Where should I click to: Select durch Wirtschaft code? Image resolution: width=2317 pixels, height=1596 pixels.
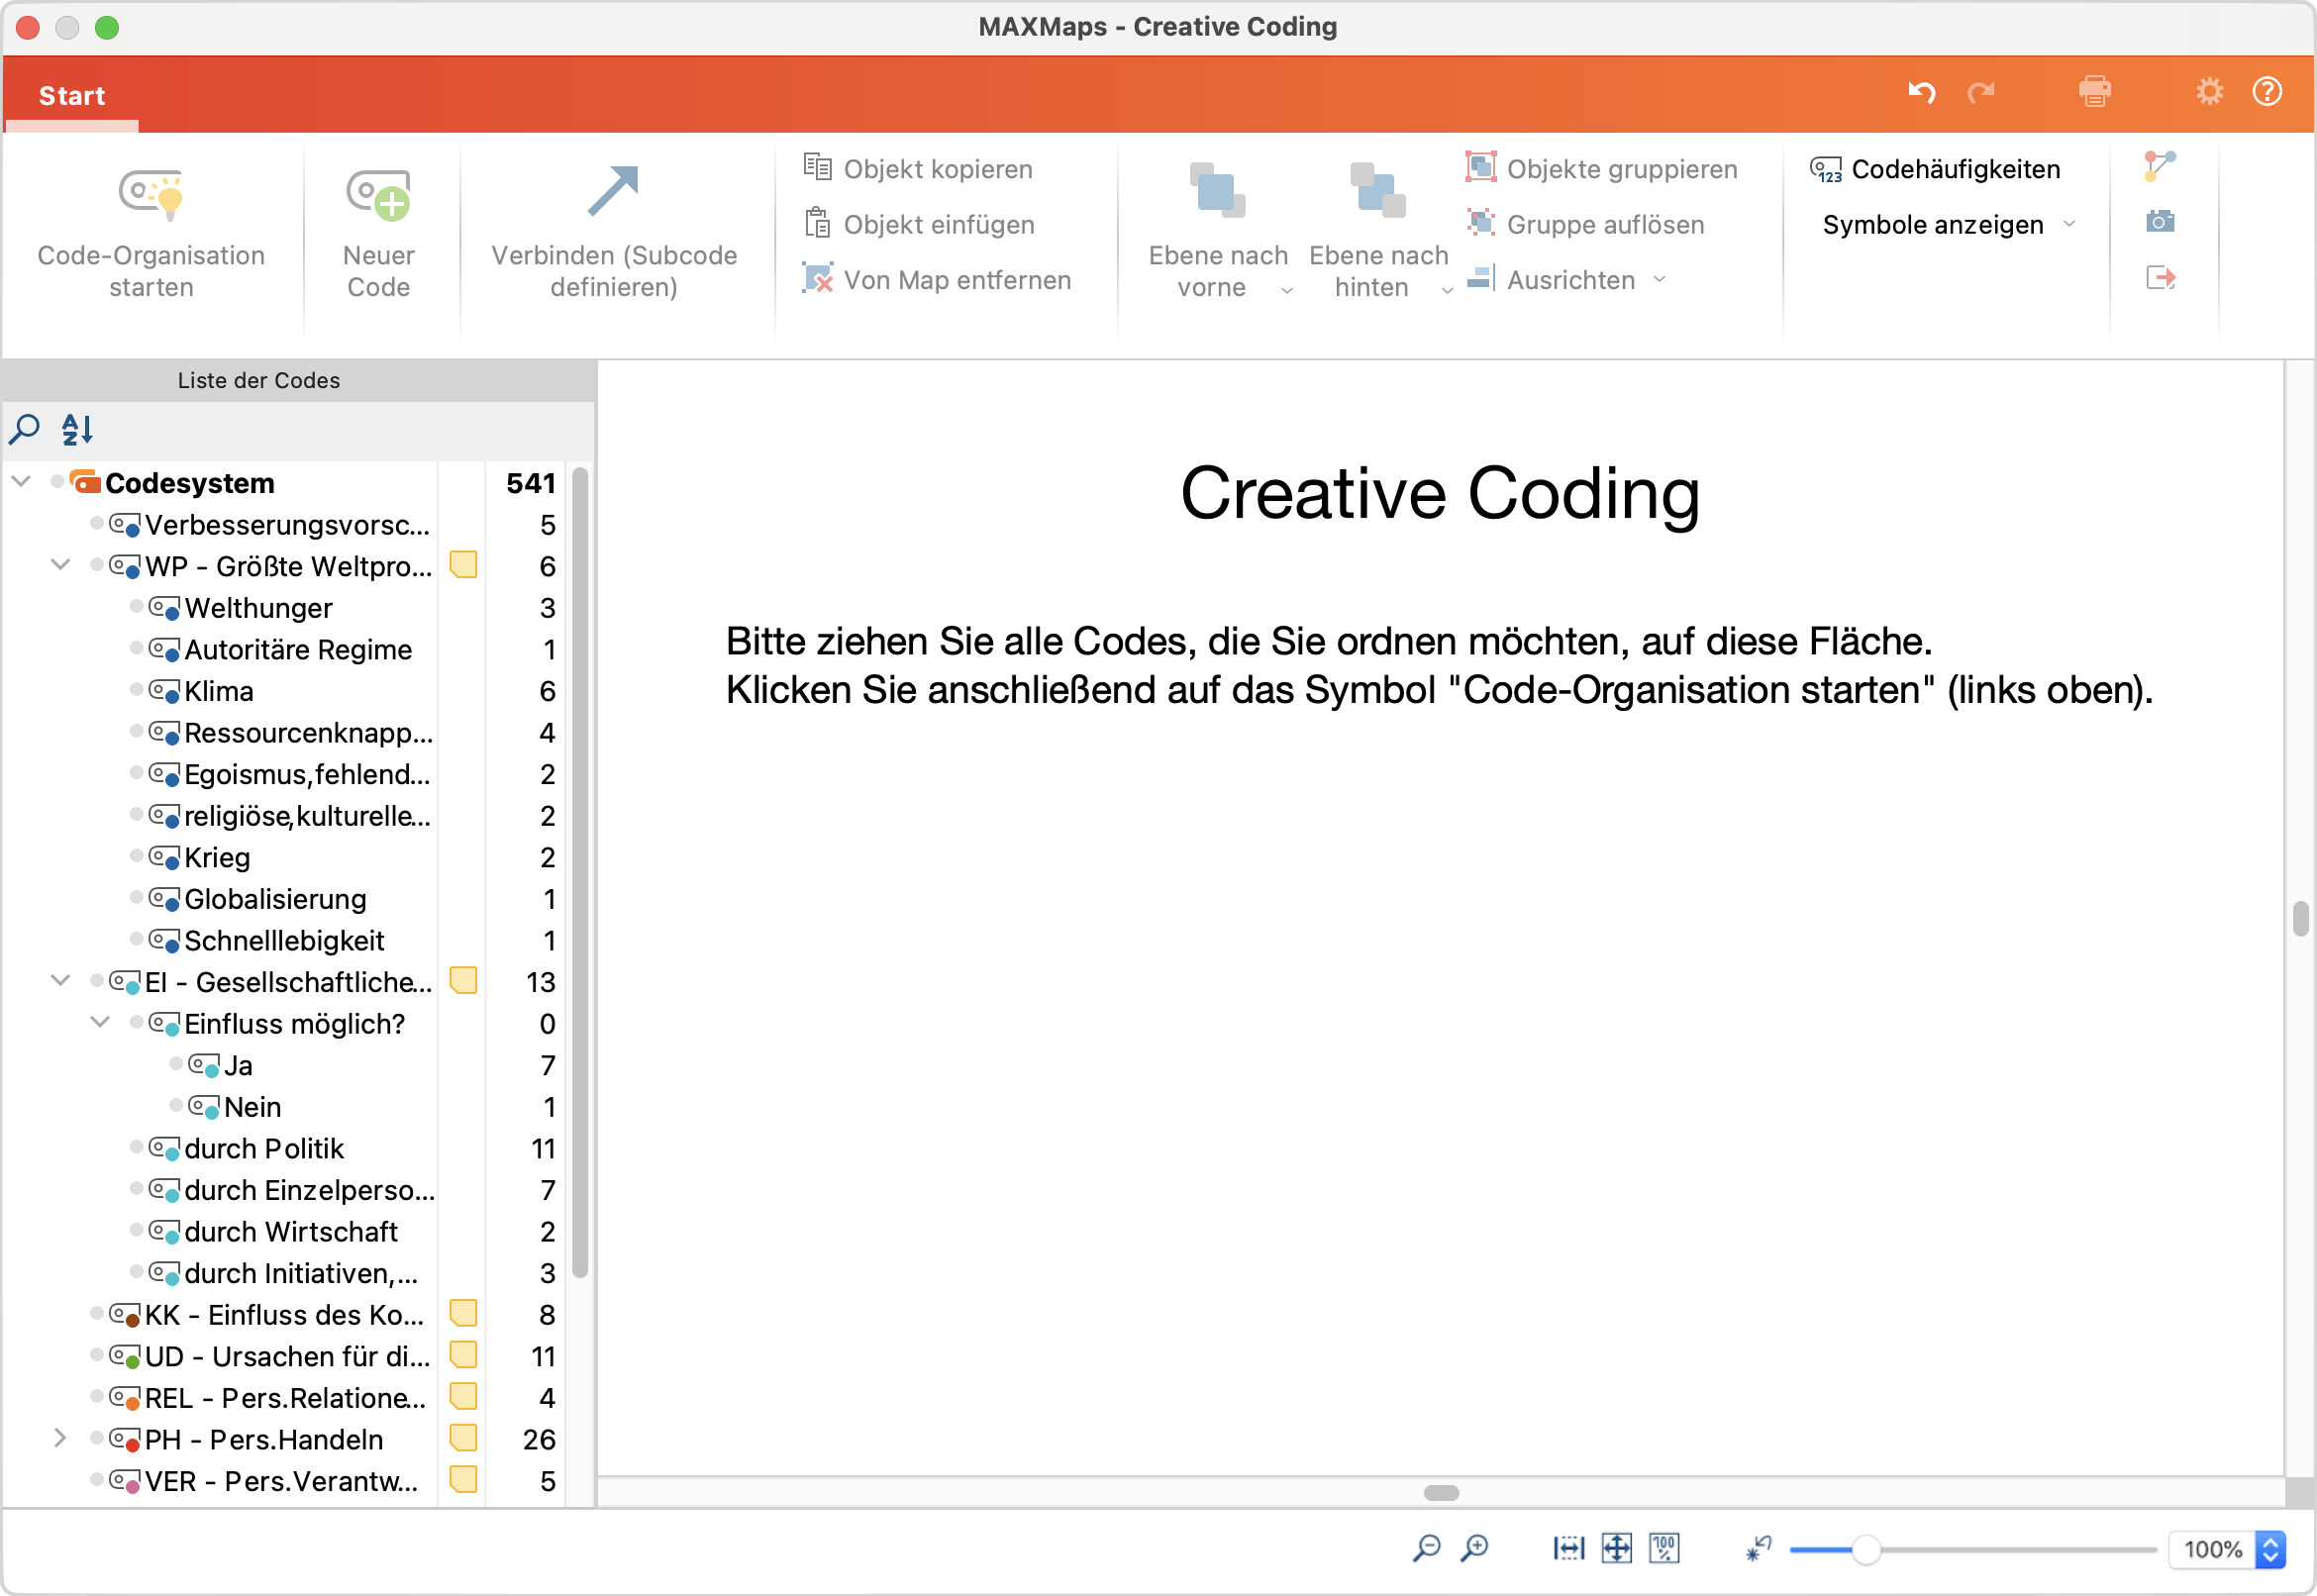pyautogui.click(x=291, y=1232)
